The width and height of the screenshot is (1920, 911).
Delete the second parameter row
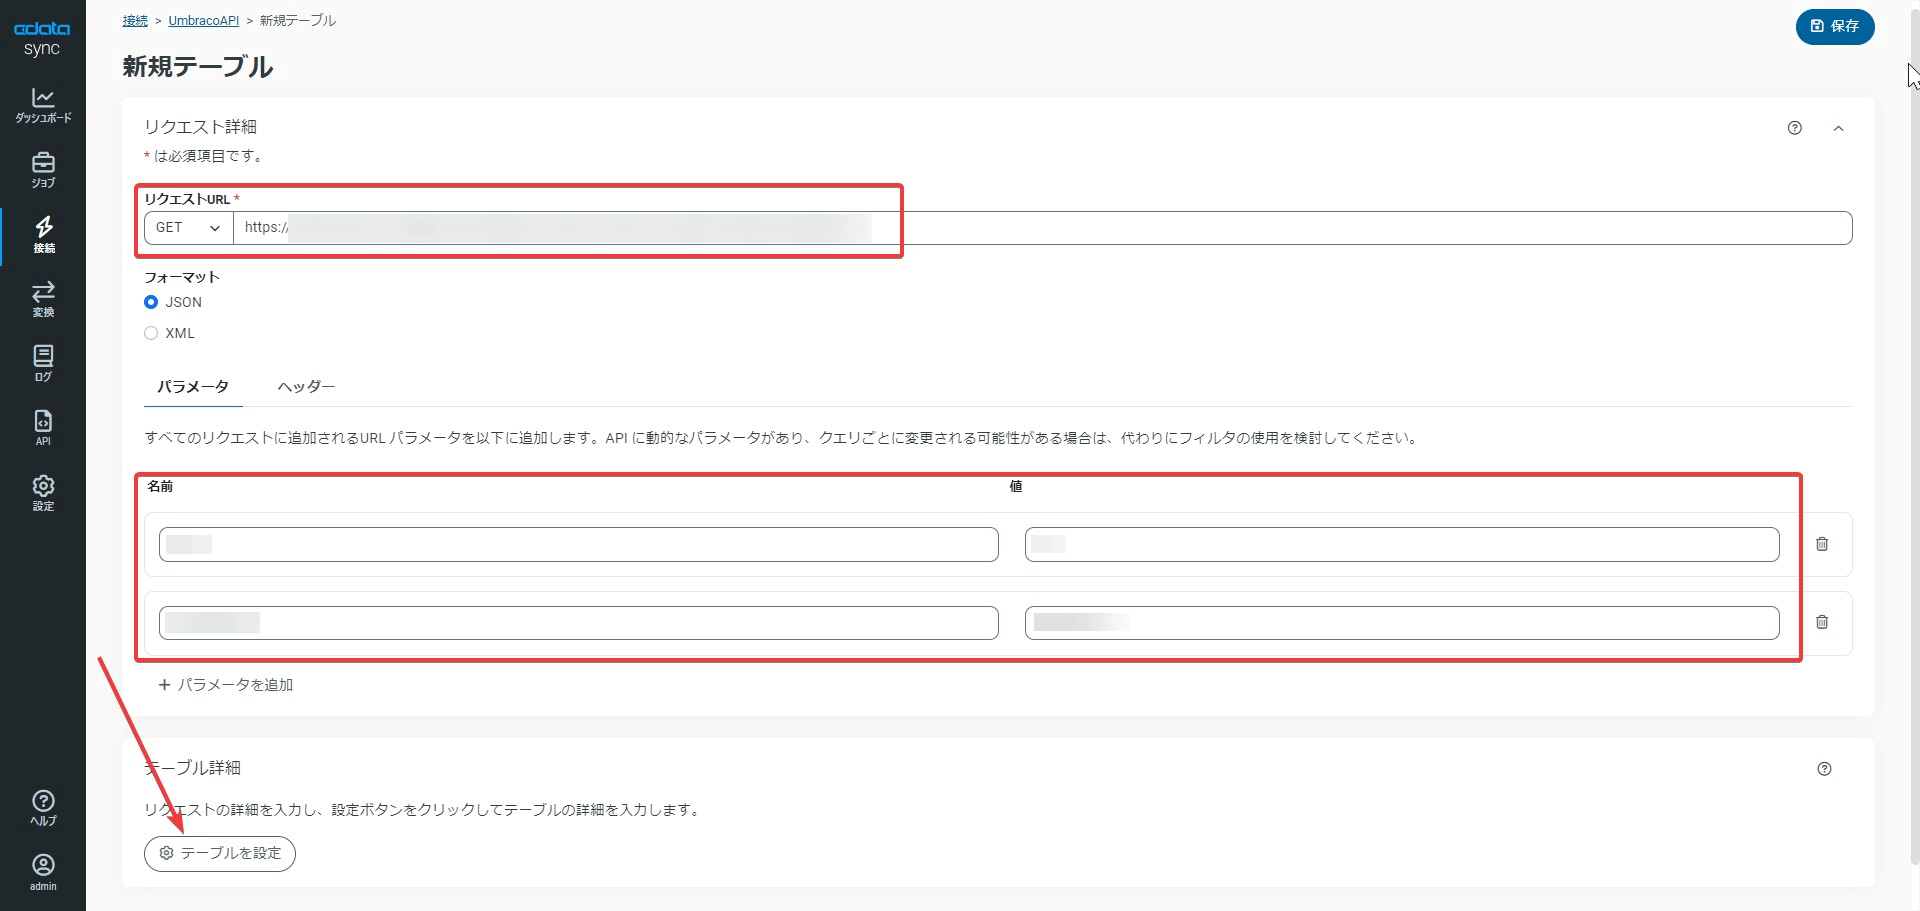click(x=1822, y=622)
